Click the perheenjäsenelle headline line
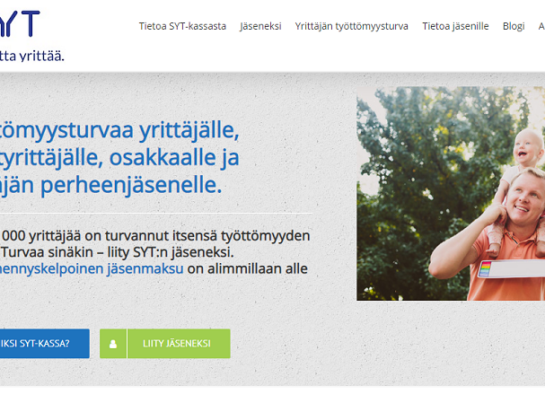The image size is (545, 412). point(111,185)
